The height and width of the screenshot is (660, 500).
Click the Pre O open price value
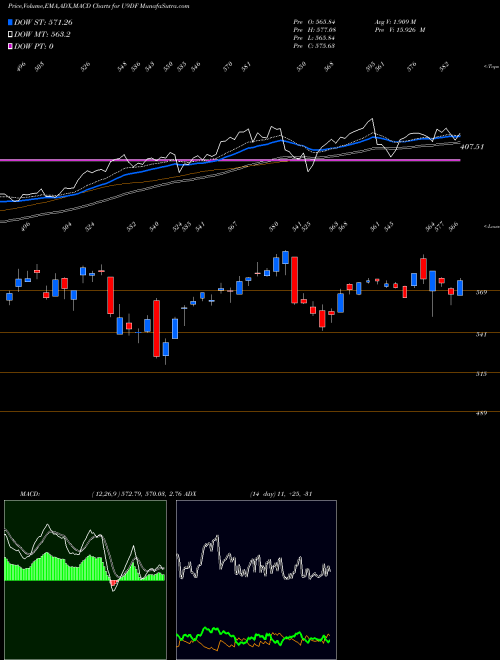point(314,22)
